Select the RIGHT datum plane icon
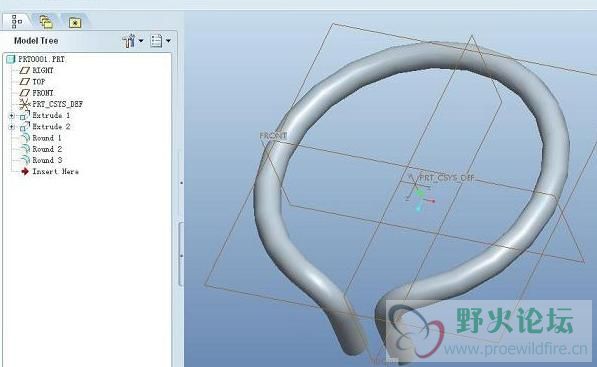The height and width of the screenshot is (367, 597). pyautogui.click(x=25, y=70)
